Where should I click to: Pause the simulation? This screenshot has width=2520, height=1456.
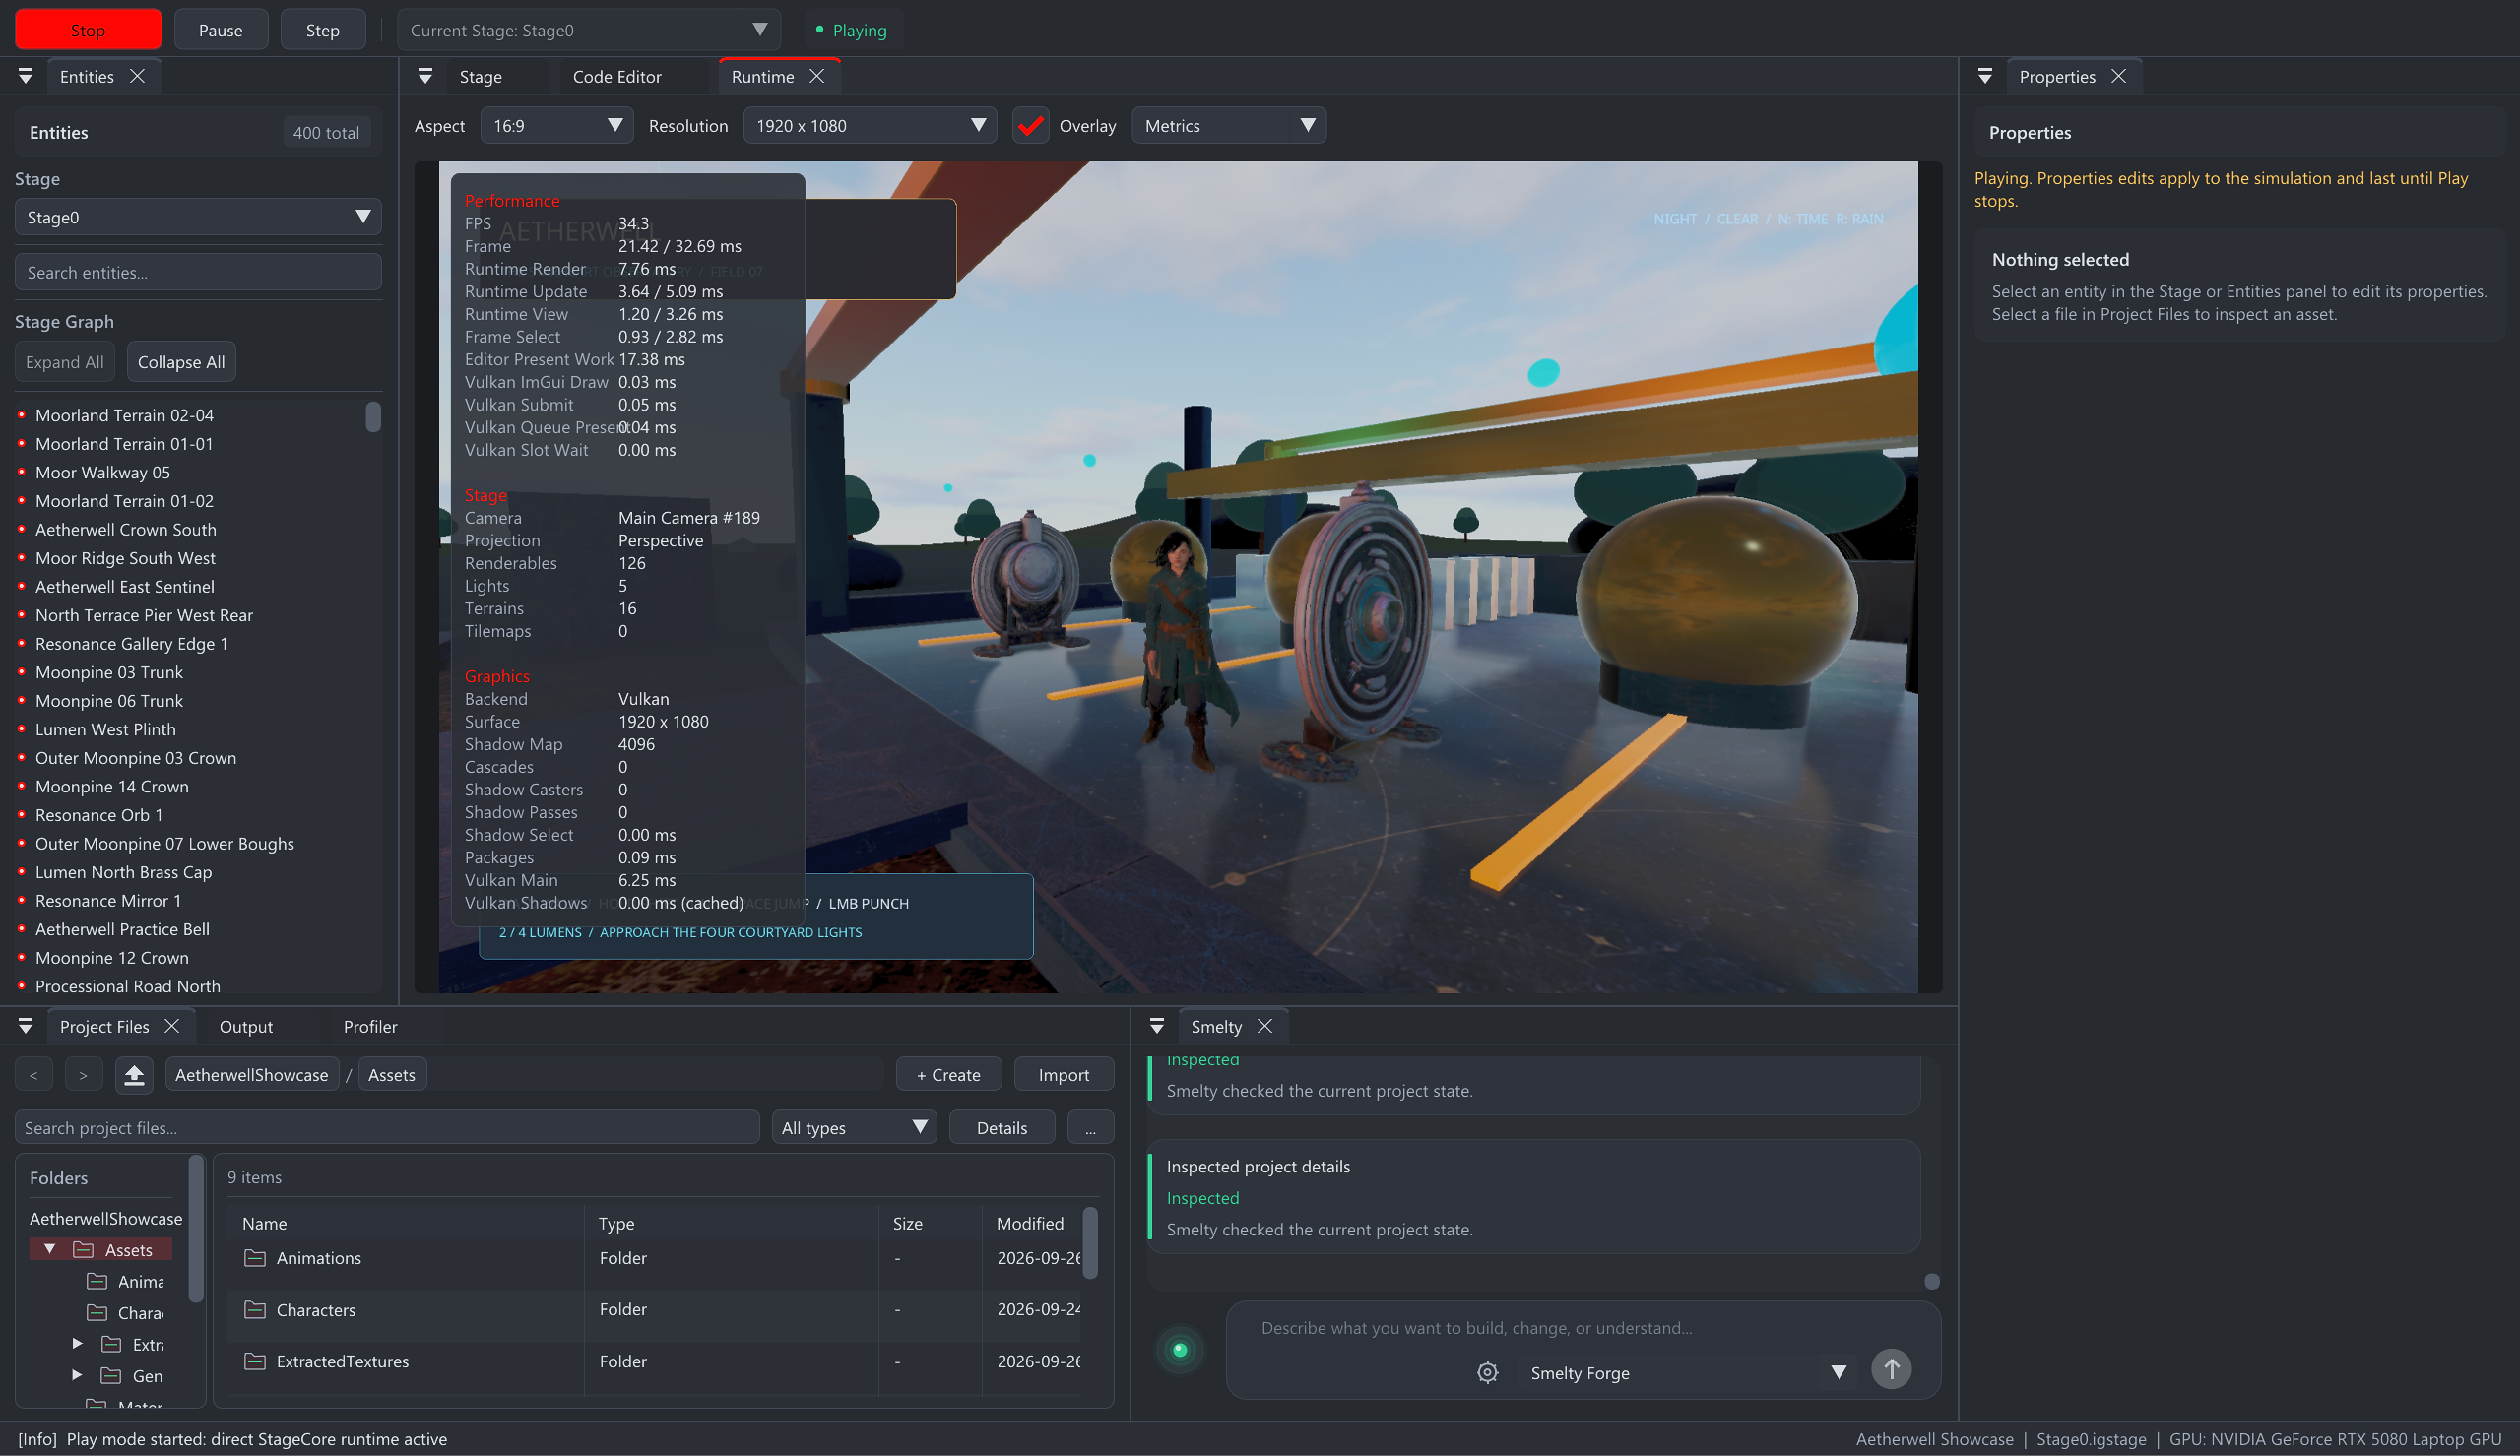point(221,30)
